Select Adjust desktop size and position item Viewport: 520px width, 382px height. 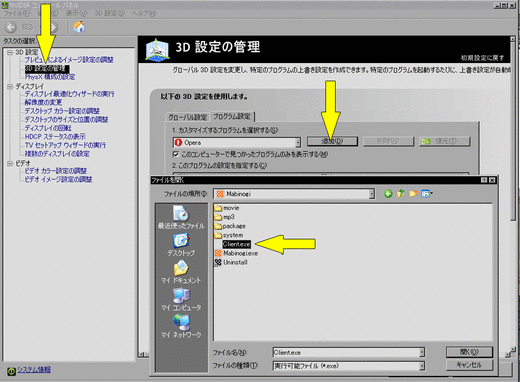[x=66, y=119]
